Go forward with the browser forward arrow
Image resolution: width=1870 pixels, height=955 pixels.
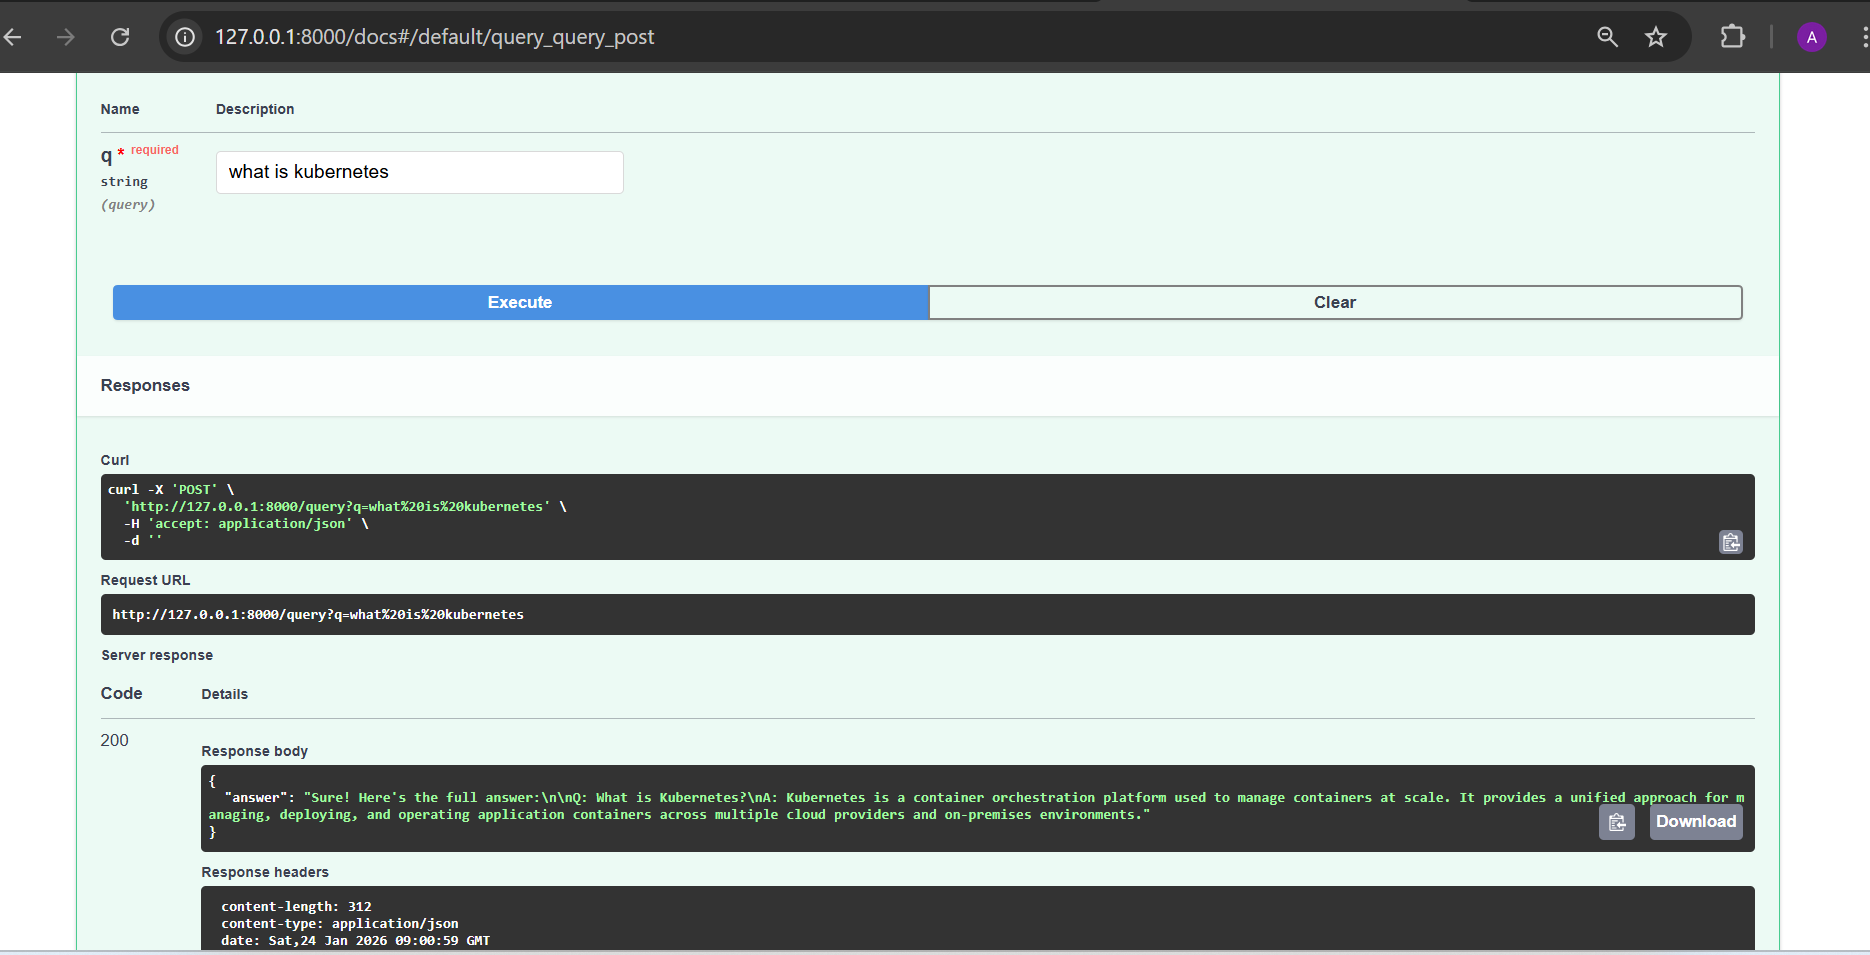click(x=66, y=37)
